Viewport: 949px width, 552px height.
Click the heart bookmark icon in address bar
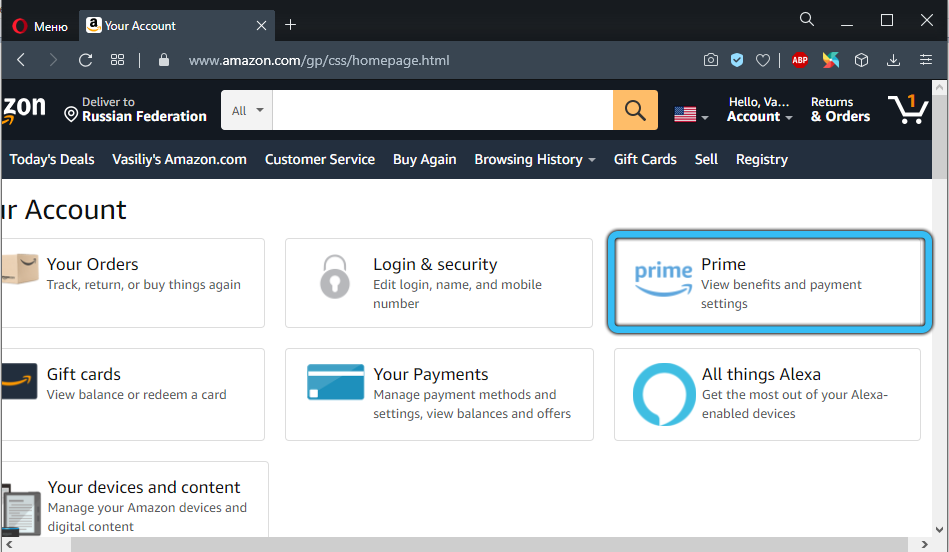[x=763, y=60]
